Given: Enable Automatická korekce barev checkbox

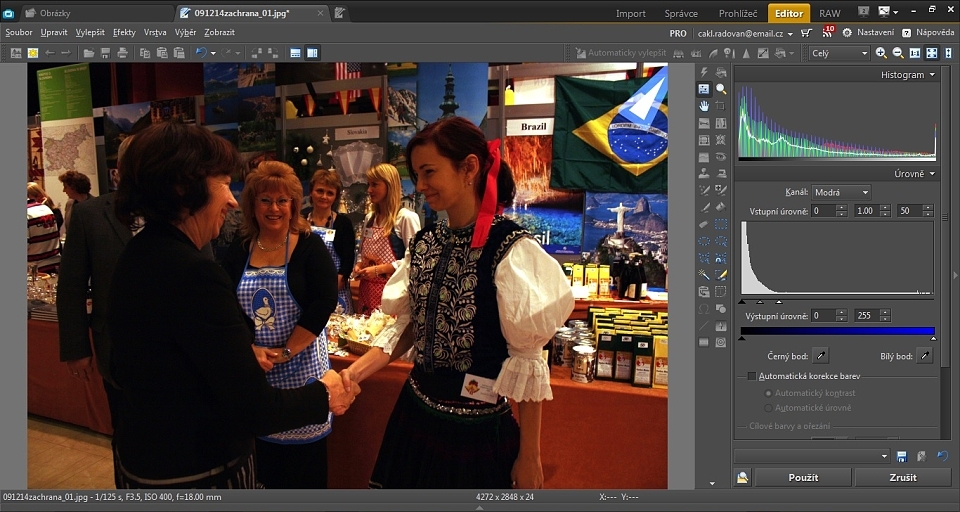Looking at the screenshot, I should tap(752, 376).
